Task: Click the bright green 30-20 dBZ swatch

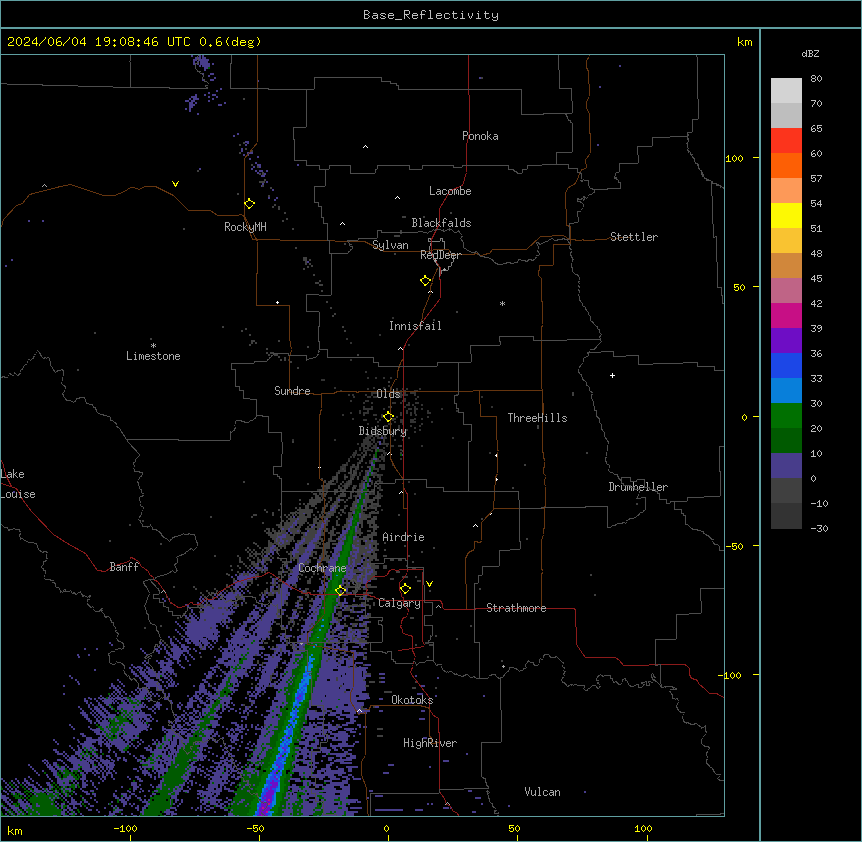Action: tap(786, 416)
